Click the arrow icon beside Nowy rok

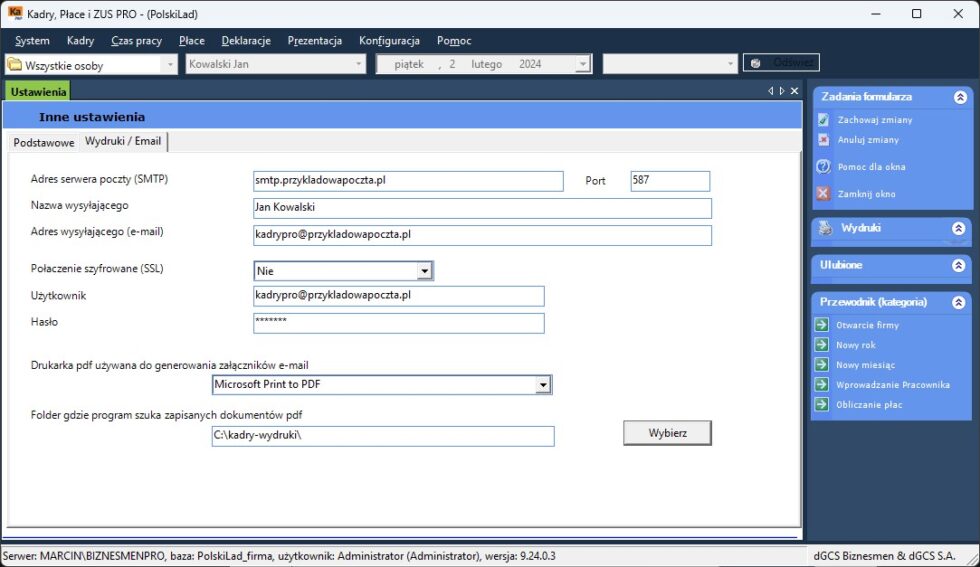tap(821, 344)
